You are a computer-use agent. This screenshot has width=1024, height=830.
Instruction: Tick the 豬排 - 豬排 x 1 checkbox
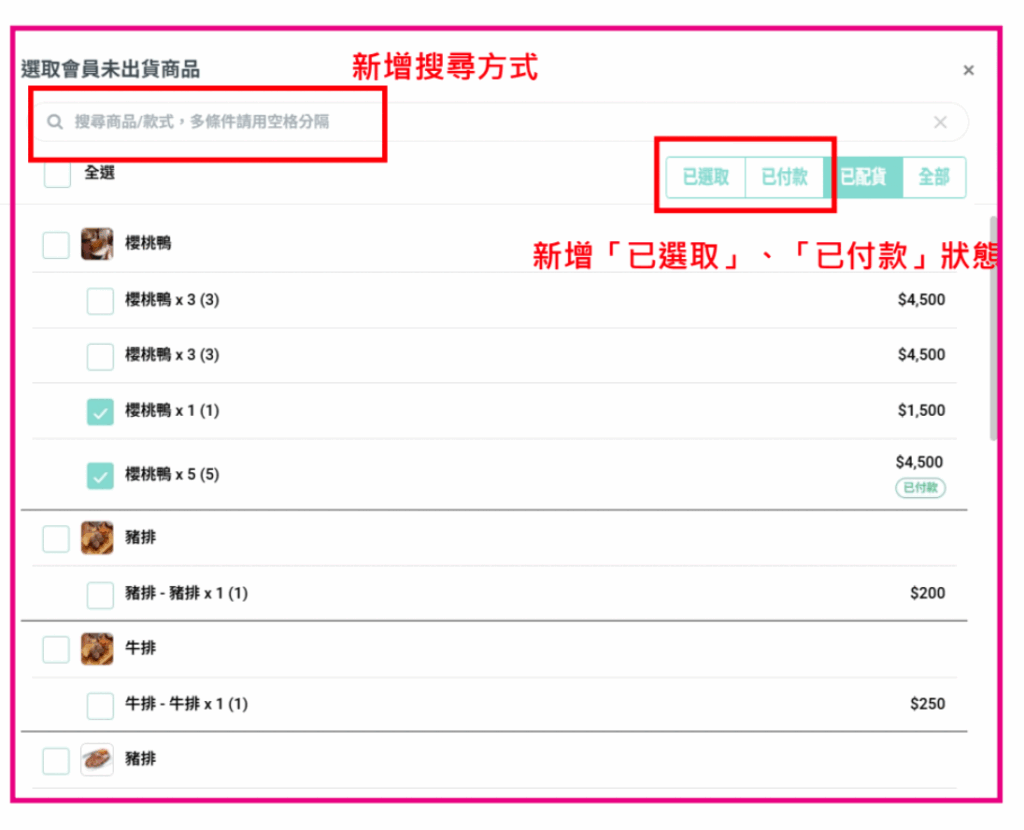coord(100,594)
